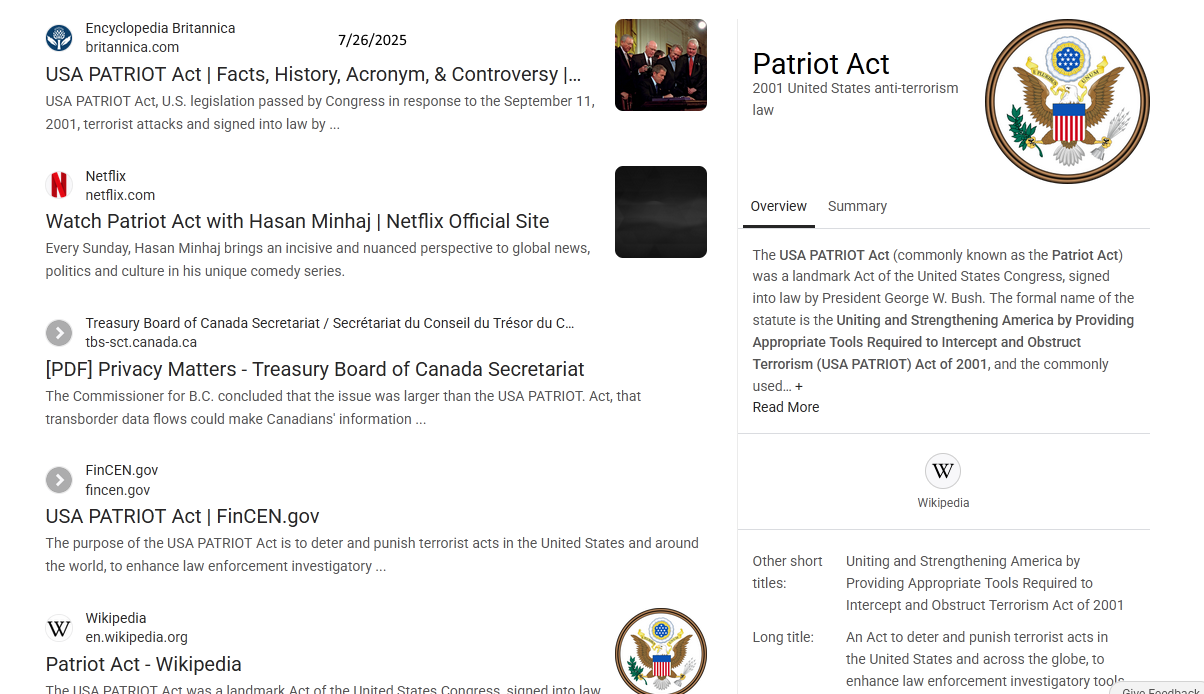This screenshot has width=1204, height=694.
Task: Click the FinCEN.gov arrow icon
Action: [x=59, y=480]
